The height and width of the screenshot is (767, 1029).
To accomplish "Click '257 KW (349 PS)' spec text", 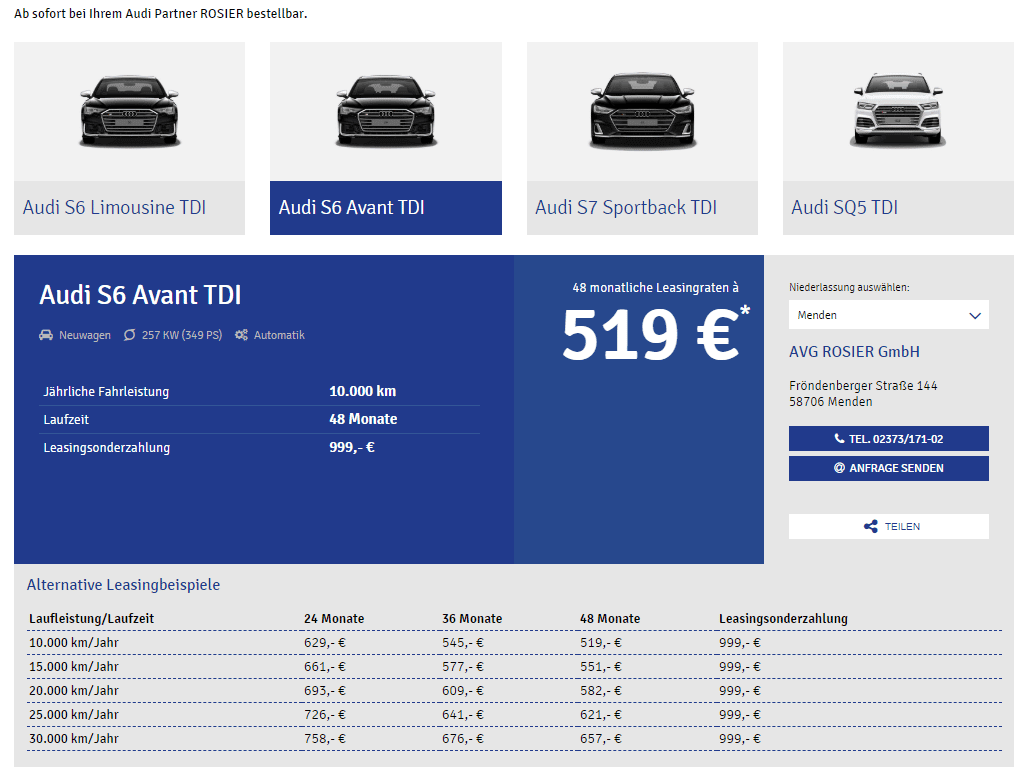I will tap(182, 335).
